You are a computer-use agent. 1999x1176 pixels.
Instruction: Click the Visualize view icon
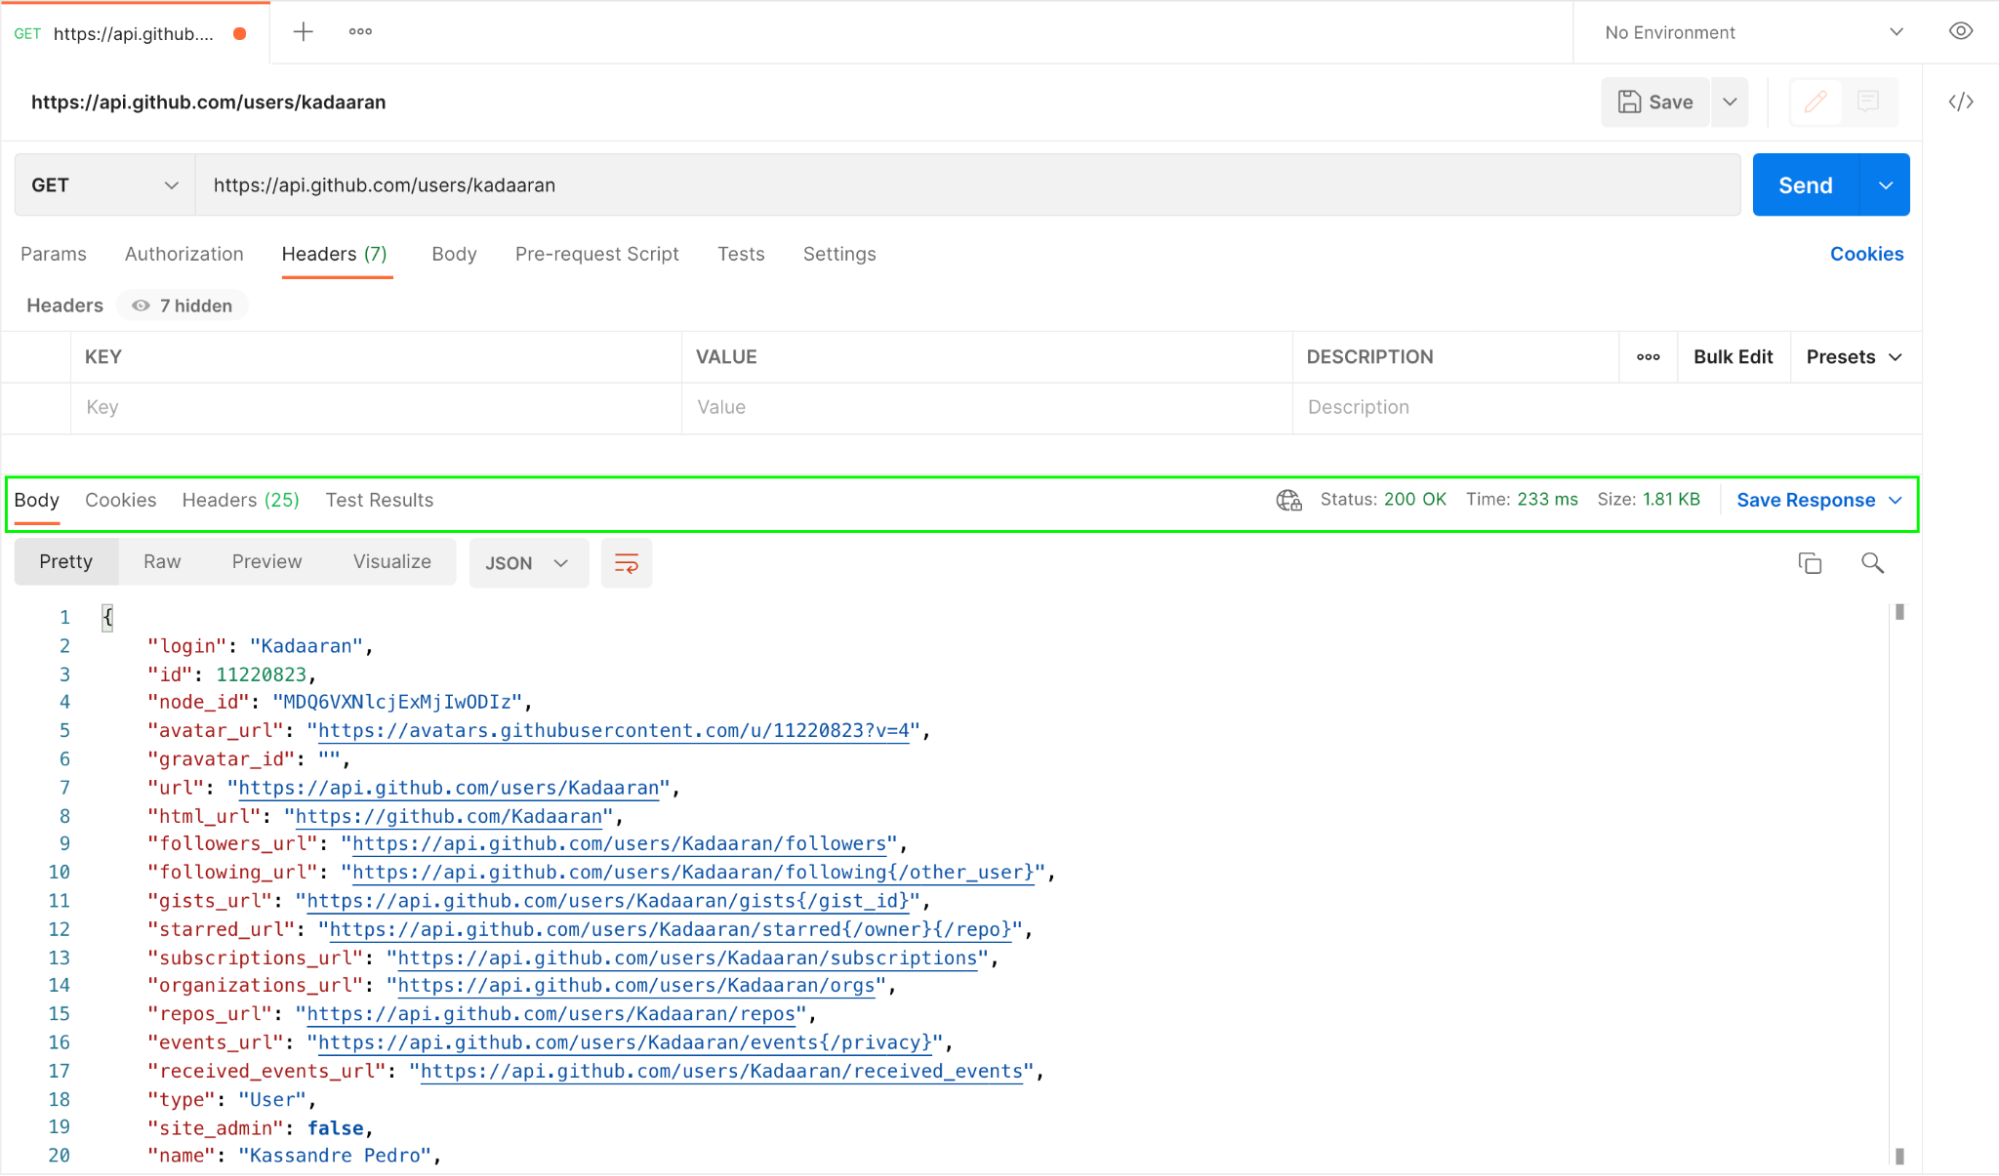[x=392, y=561]
